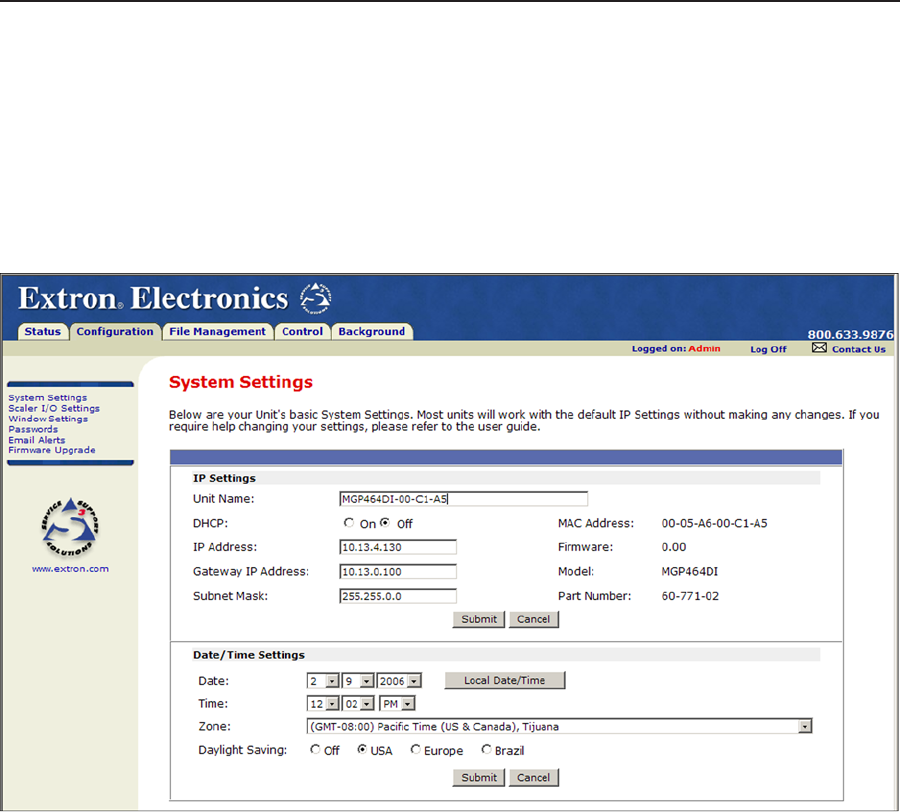Open the Background tab
The image size is (900, 812).
coord(372,332)
